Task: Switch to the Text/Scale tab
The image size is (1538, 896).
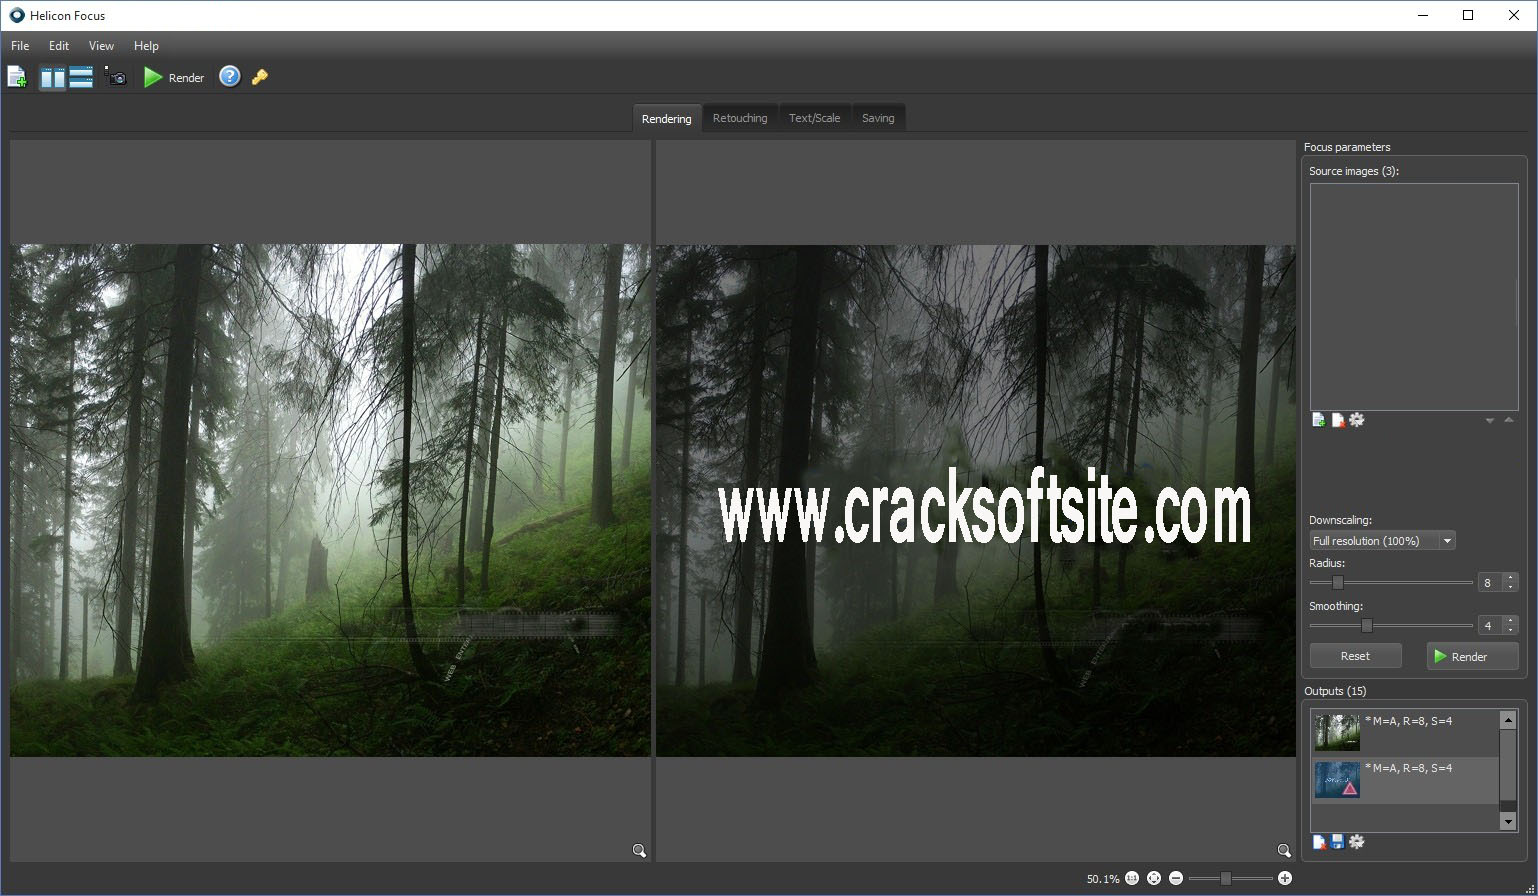Action: point(814,118)
